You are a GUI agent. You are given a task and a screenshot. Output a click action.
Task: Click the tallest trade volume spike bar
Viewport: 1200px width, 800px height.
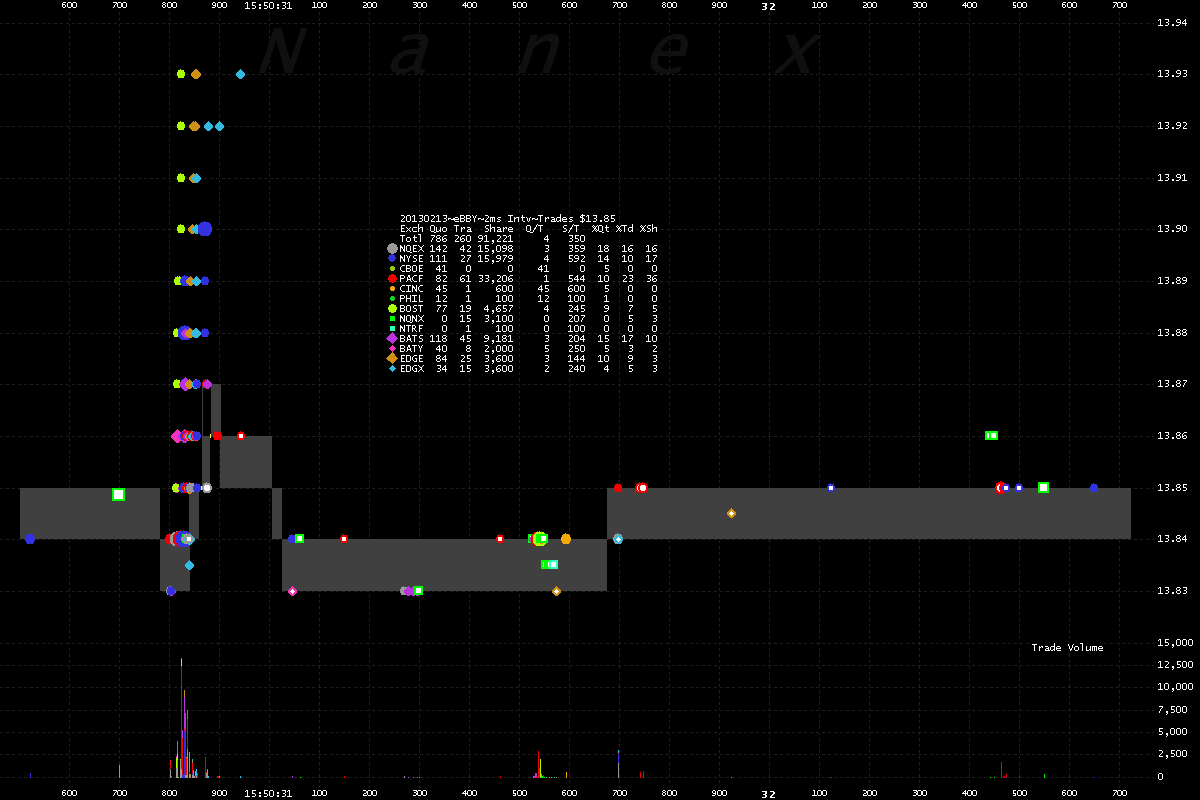coord(181,717)
